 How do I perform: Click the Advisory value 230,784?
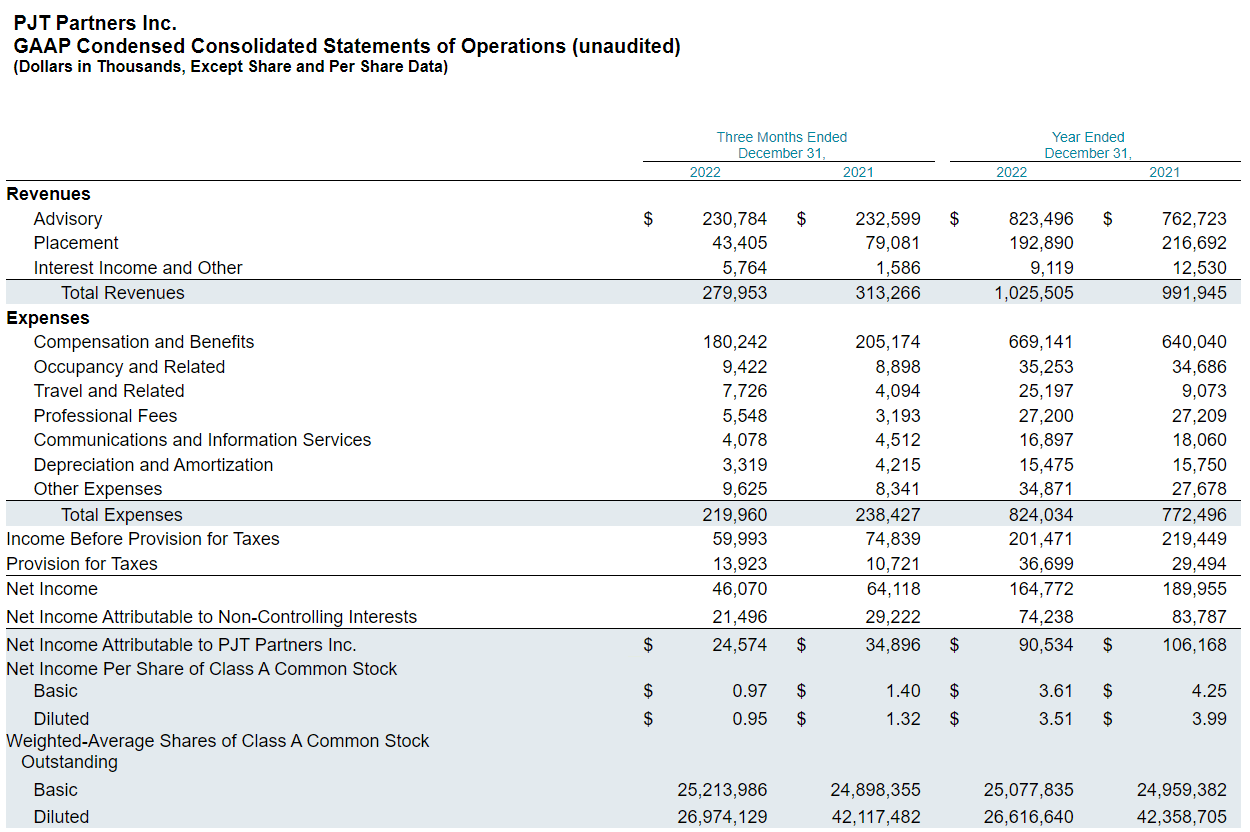click(735, 219)
